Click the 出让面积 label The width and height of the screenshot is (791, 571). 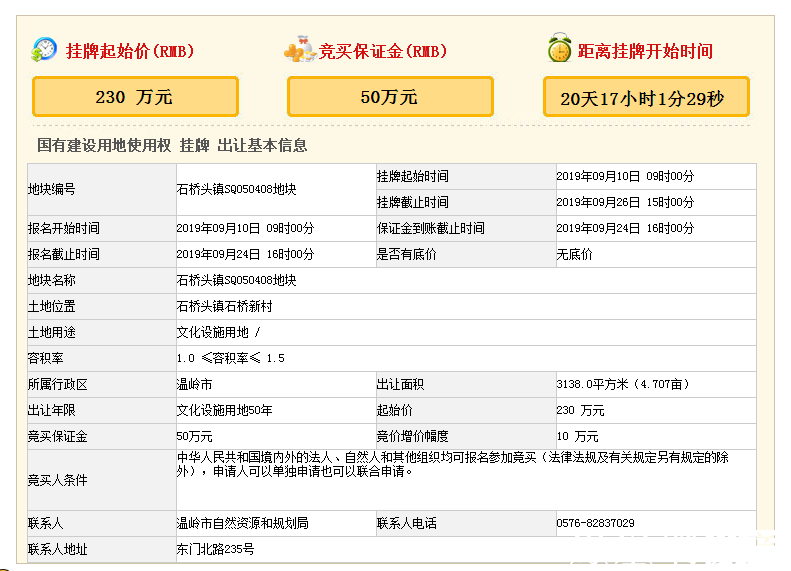pos(401,384)
